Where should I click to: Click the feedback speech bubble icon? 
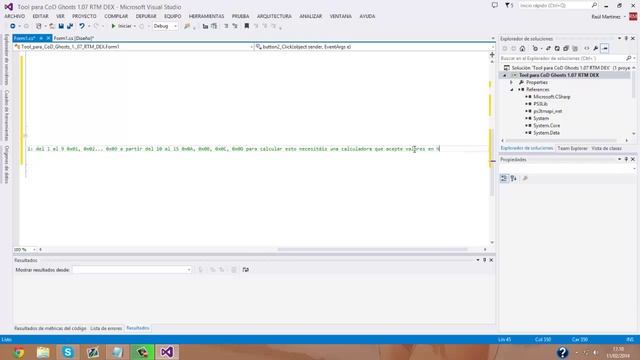pyautogui.click(x=495, y=5)
